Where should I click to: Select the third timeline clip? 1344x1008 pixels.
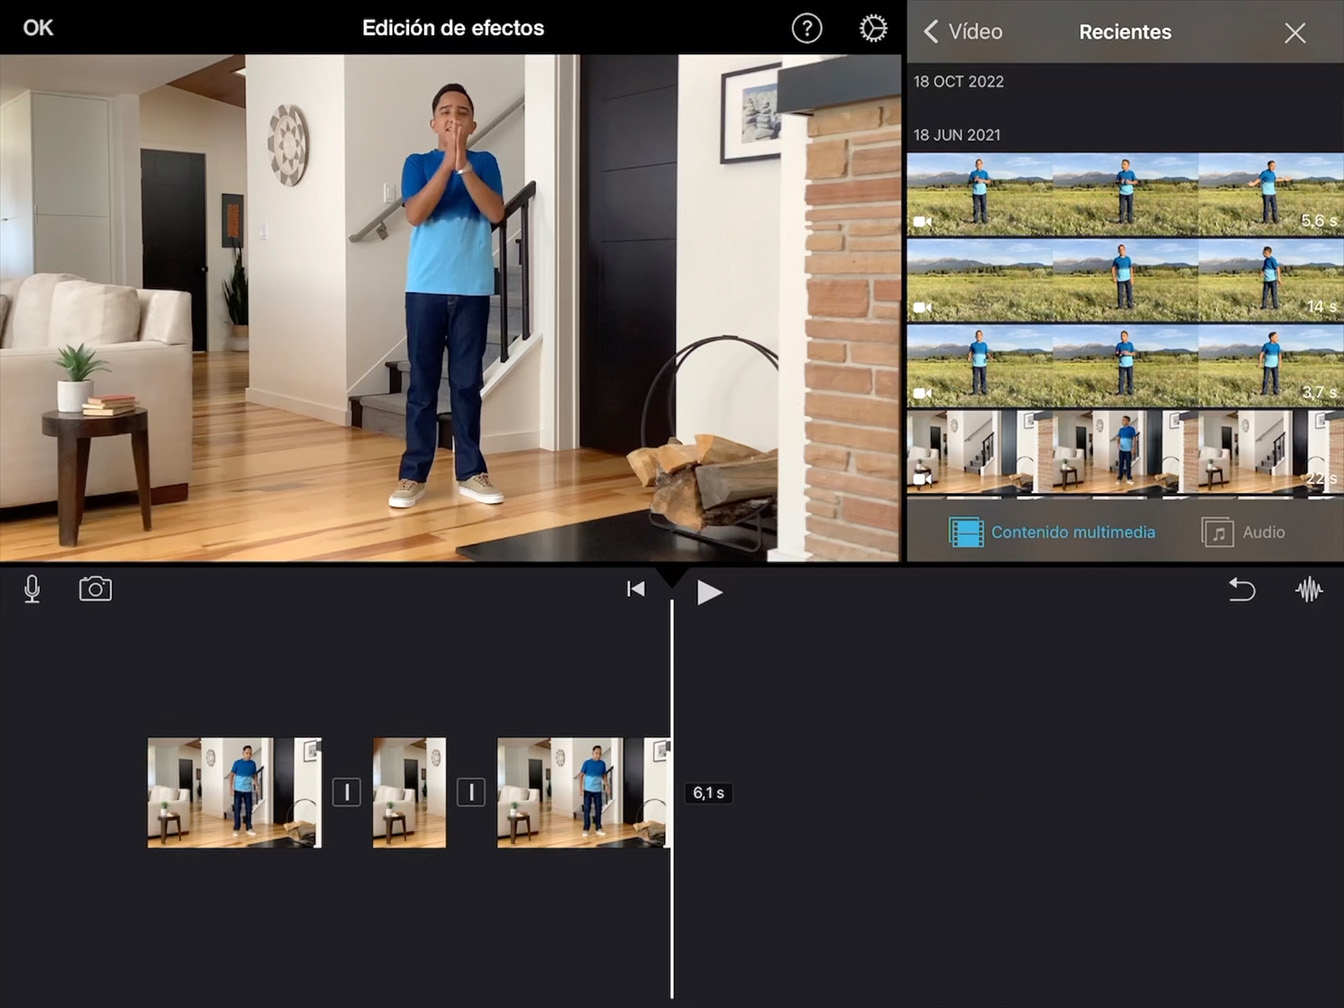click(583, 793)
